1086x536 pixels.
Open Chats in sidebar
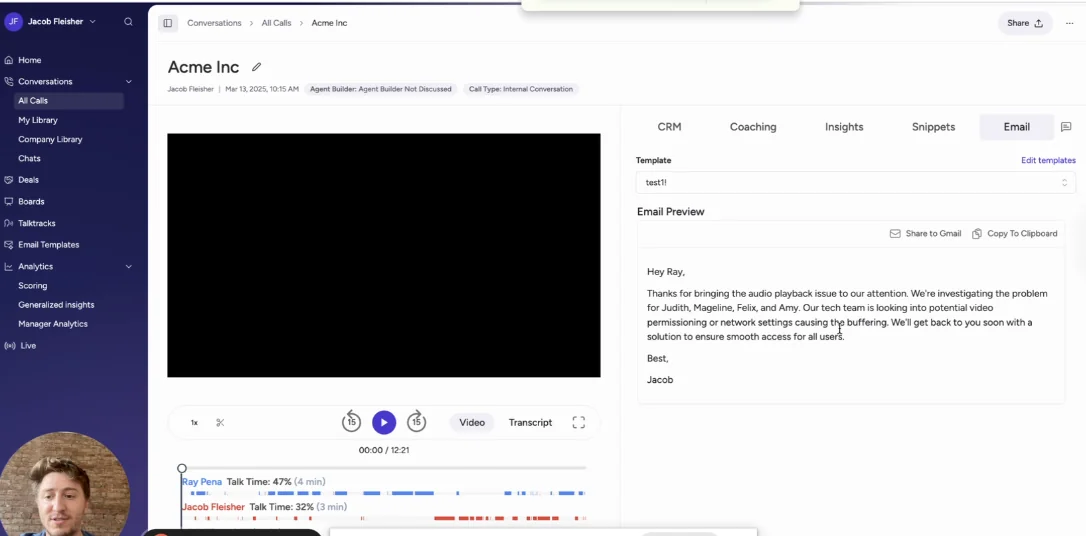[29, 159]
